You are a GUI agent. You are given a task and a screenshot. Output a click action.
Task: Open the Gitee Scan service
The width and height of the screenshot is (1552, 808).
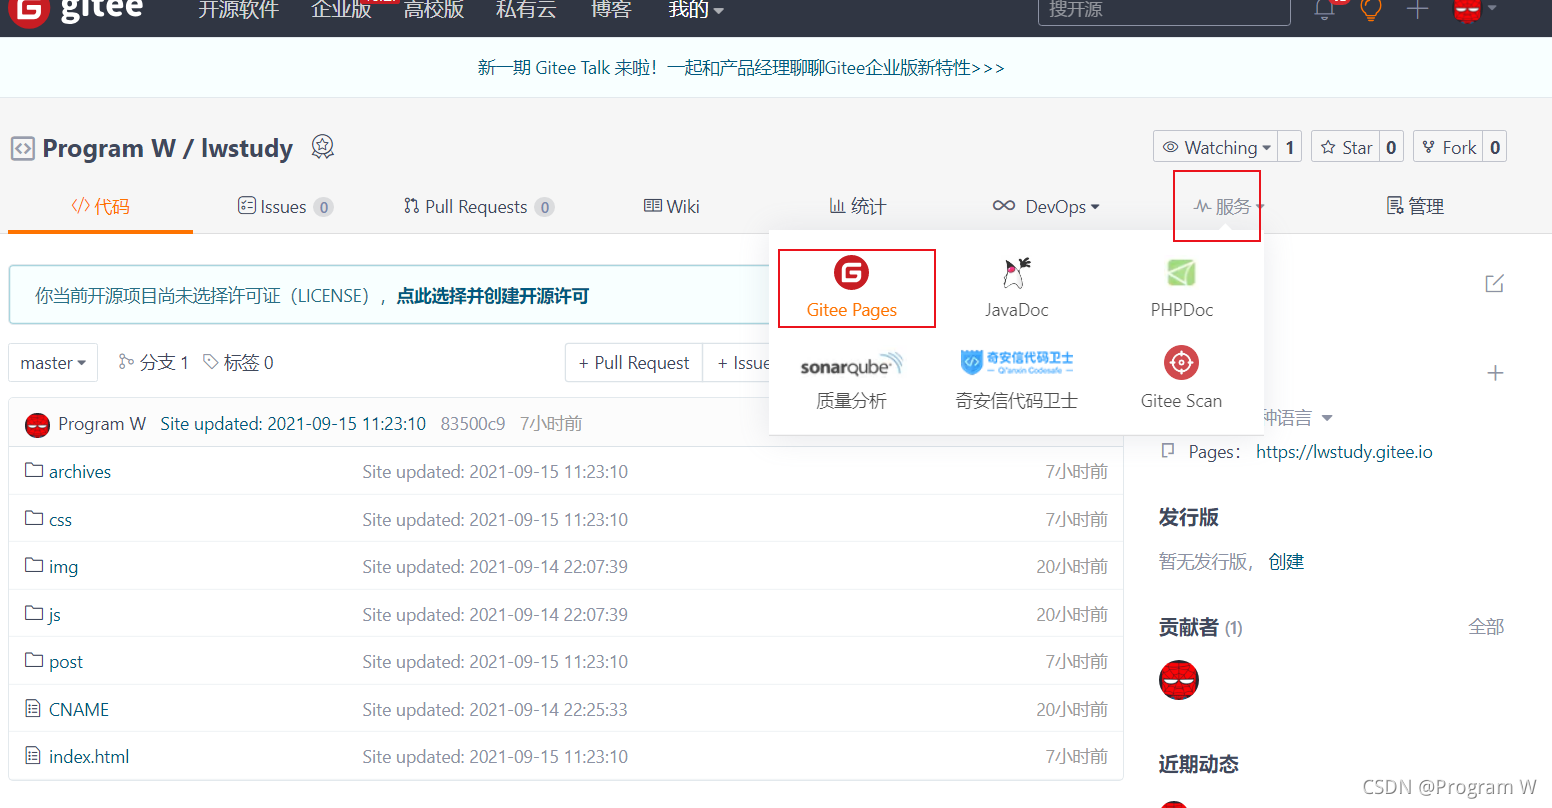point(1181,380)
